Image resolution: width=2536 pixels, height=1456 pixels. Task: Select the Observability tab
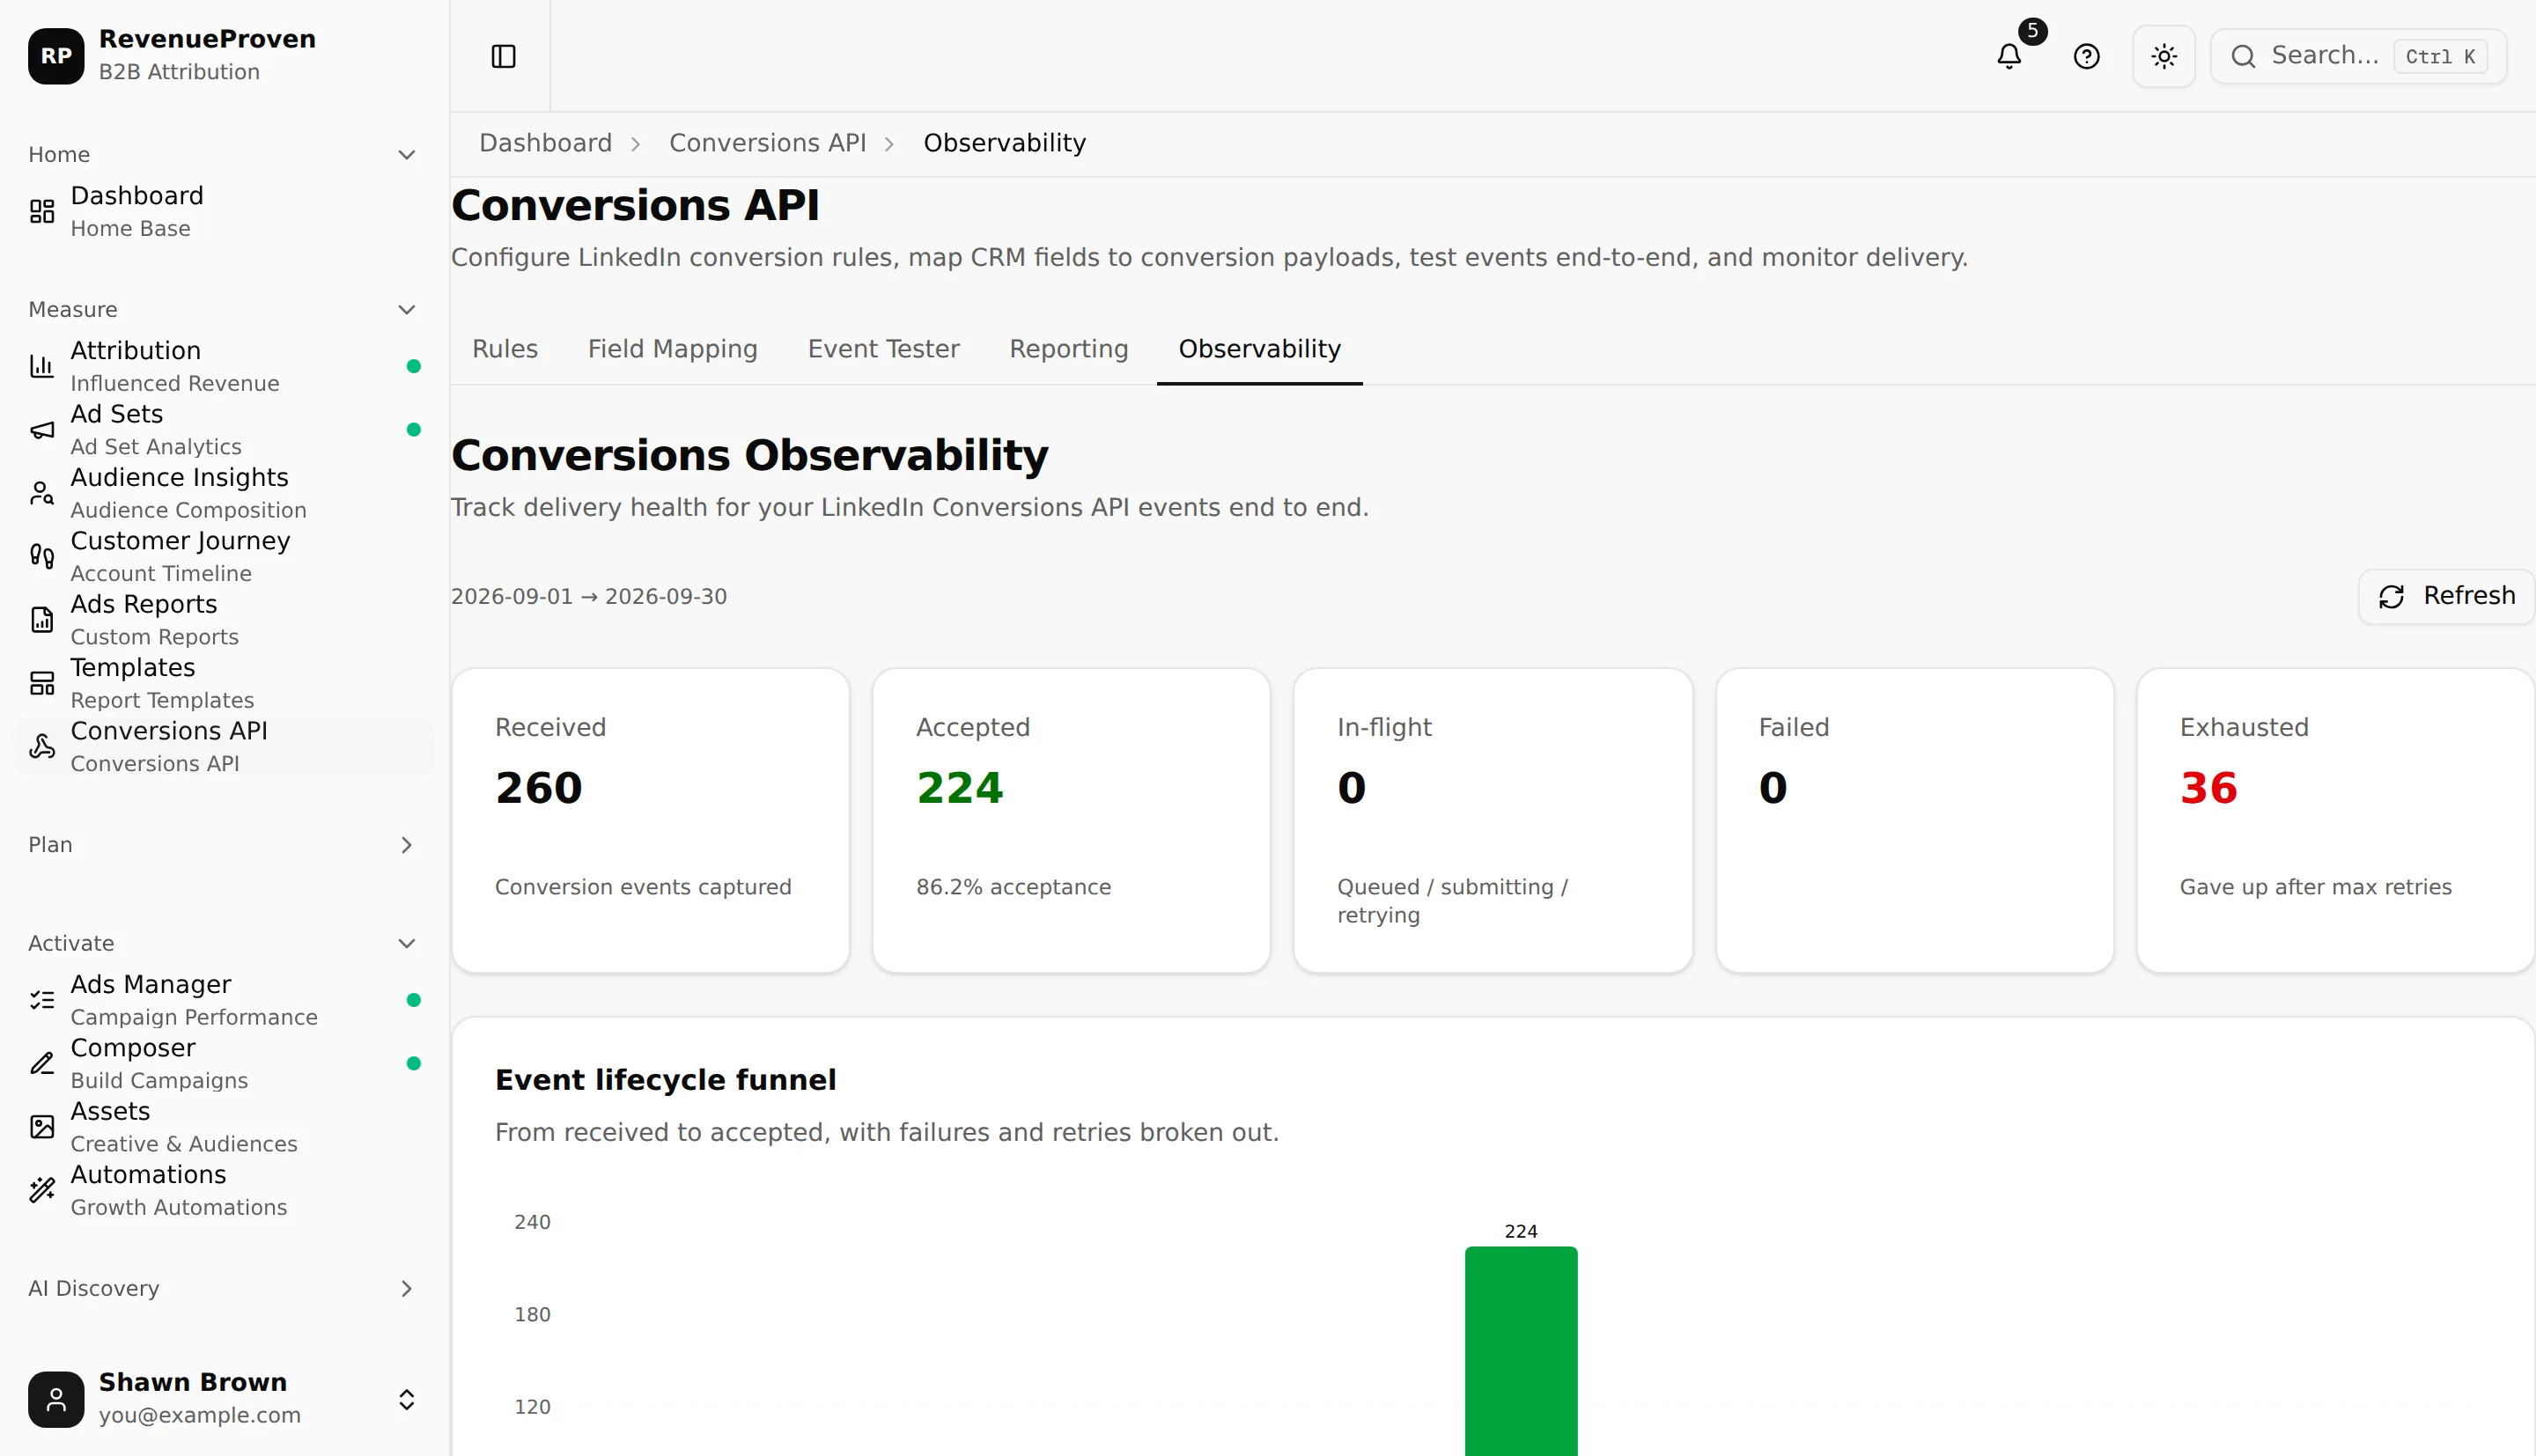click(1260, 349)
